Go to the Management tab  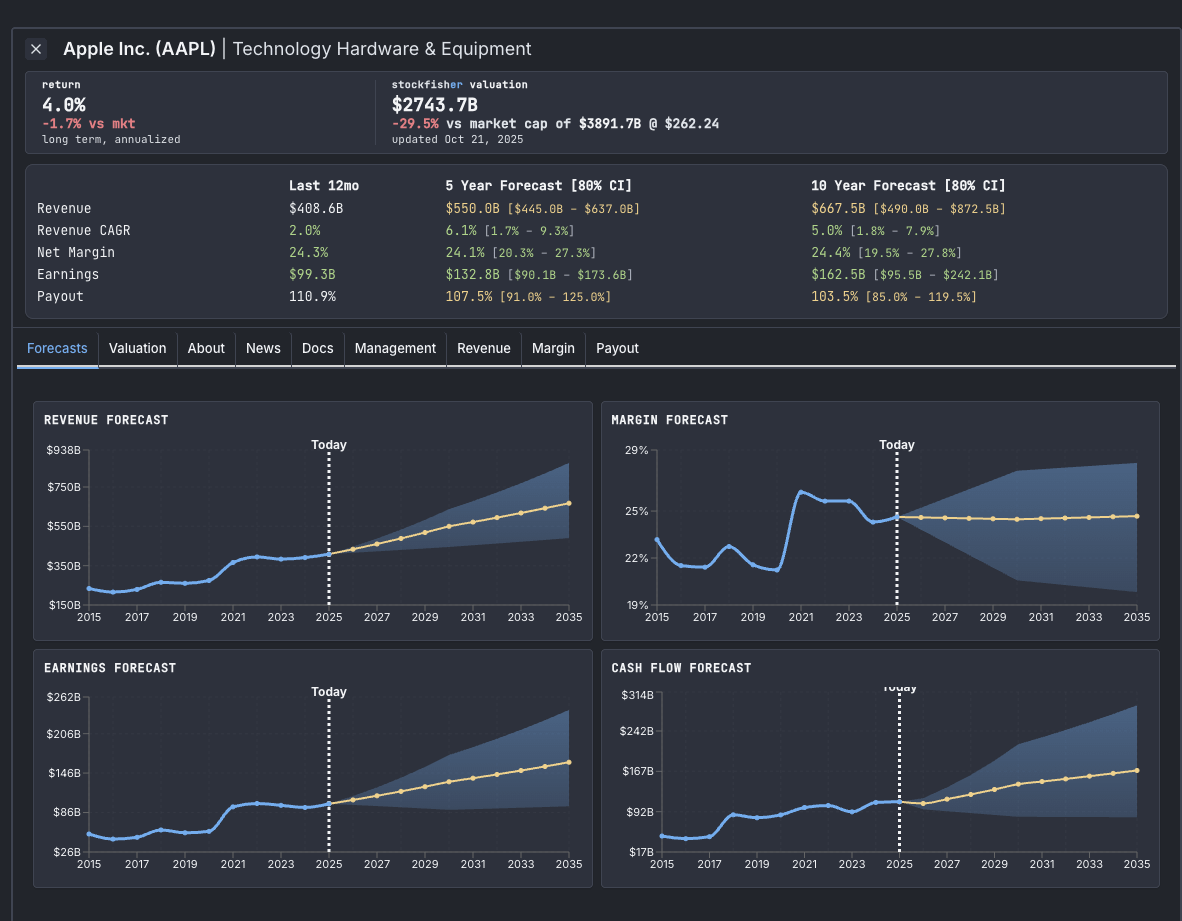[395, 348]
